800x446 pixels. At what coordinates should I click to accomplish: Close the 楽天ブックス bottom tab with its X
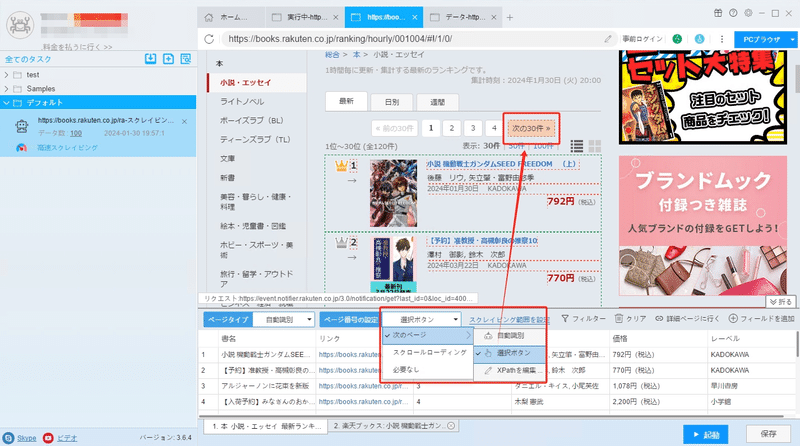coord(451,426)
